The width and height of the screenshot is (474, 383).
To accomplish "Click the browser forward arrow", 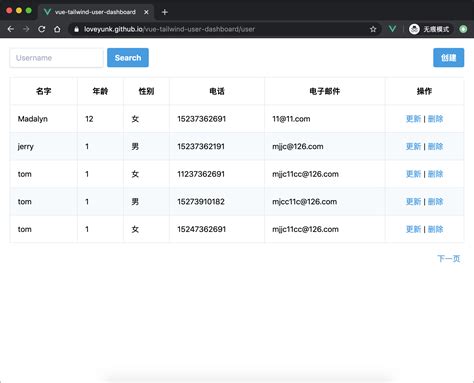I will point(26,29).
